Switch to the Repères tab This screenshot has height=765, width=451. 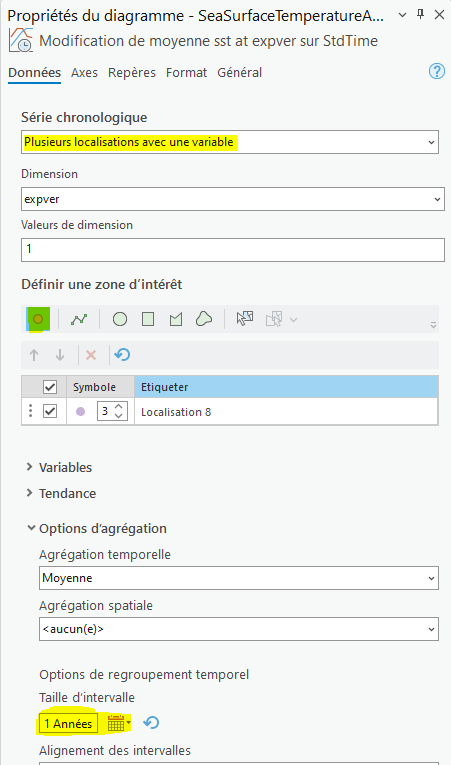pyautogui.click(x=132, y=73)
